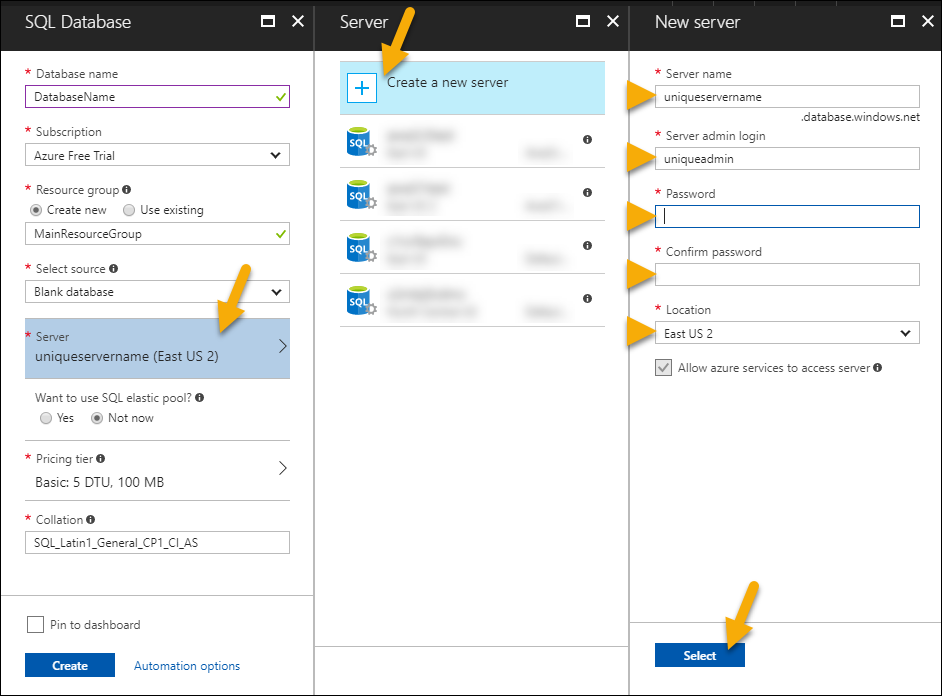Click the plus icon for Create a new server
942x696 pixels.
362,88
